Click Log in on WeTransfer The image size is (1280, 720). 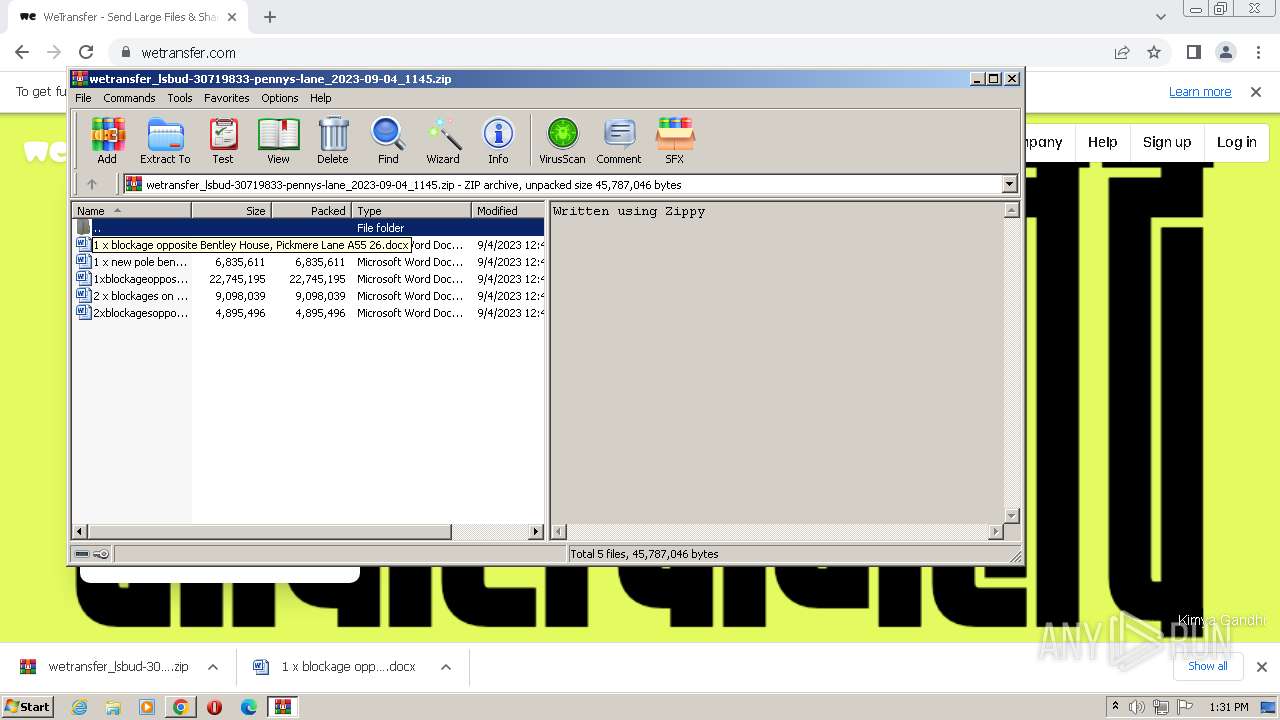[x=1236, y=142]
